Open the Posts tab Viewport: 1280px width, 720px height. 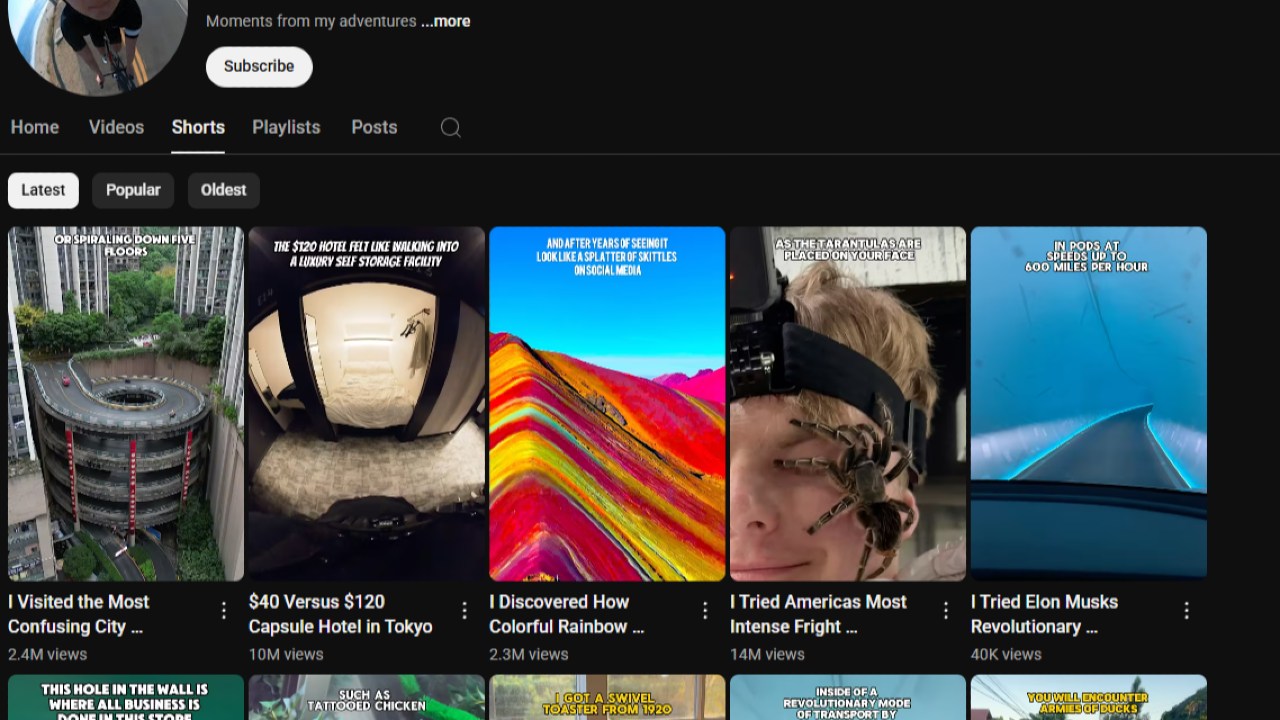(374, 127)
